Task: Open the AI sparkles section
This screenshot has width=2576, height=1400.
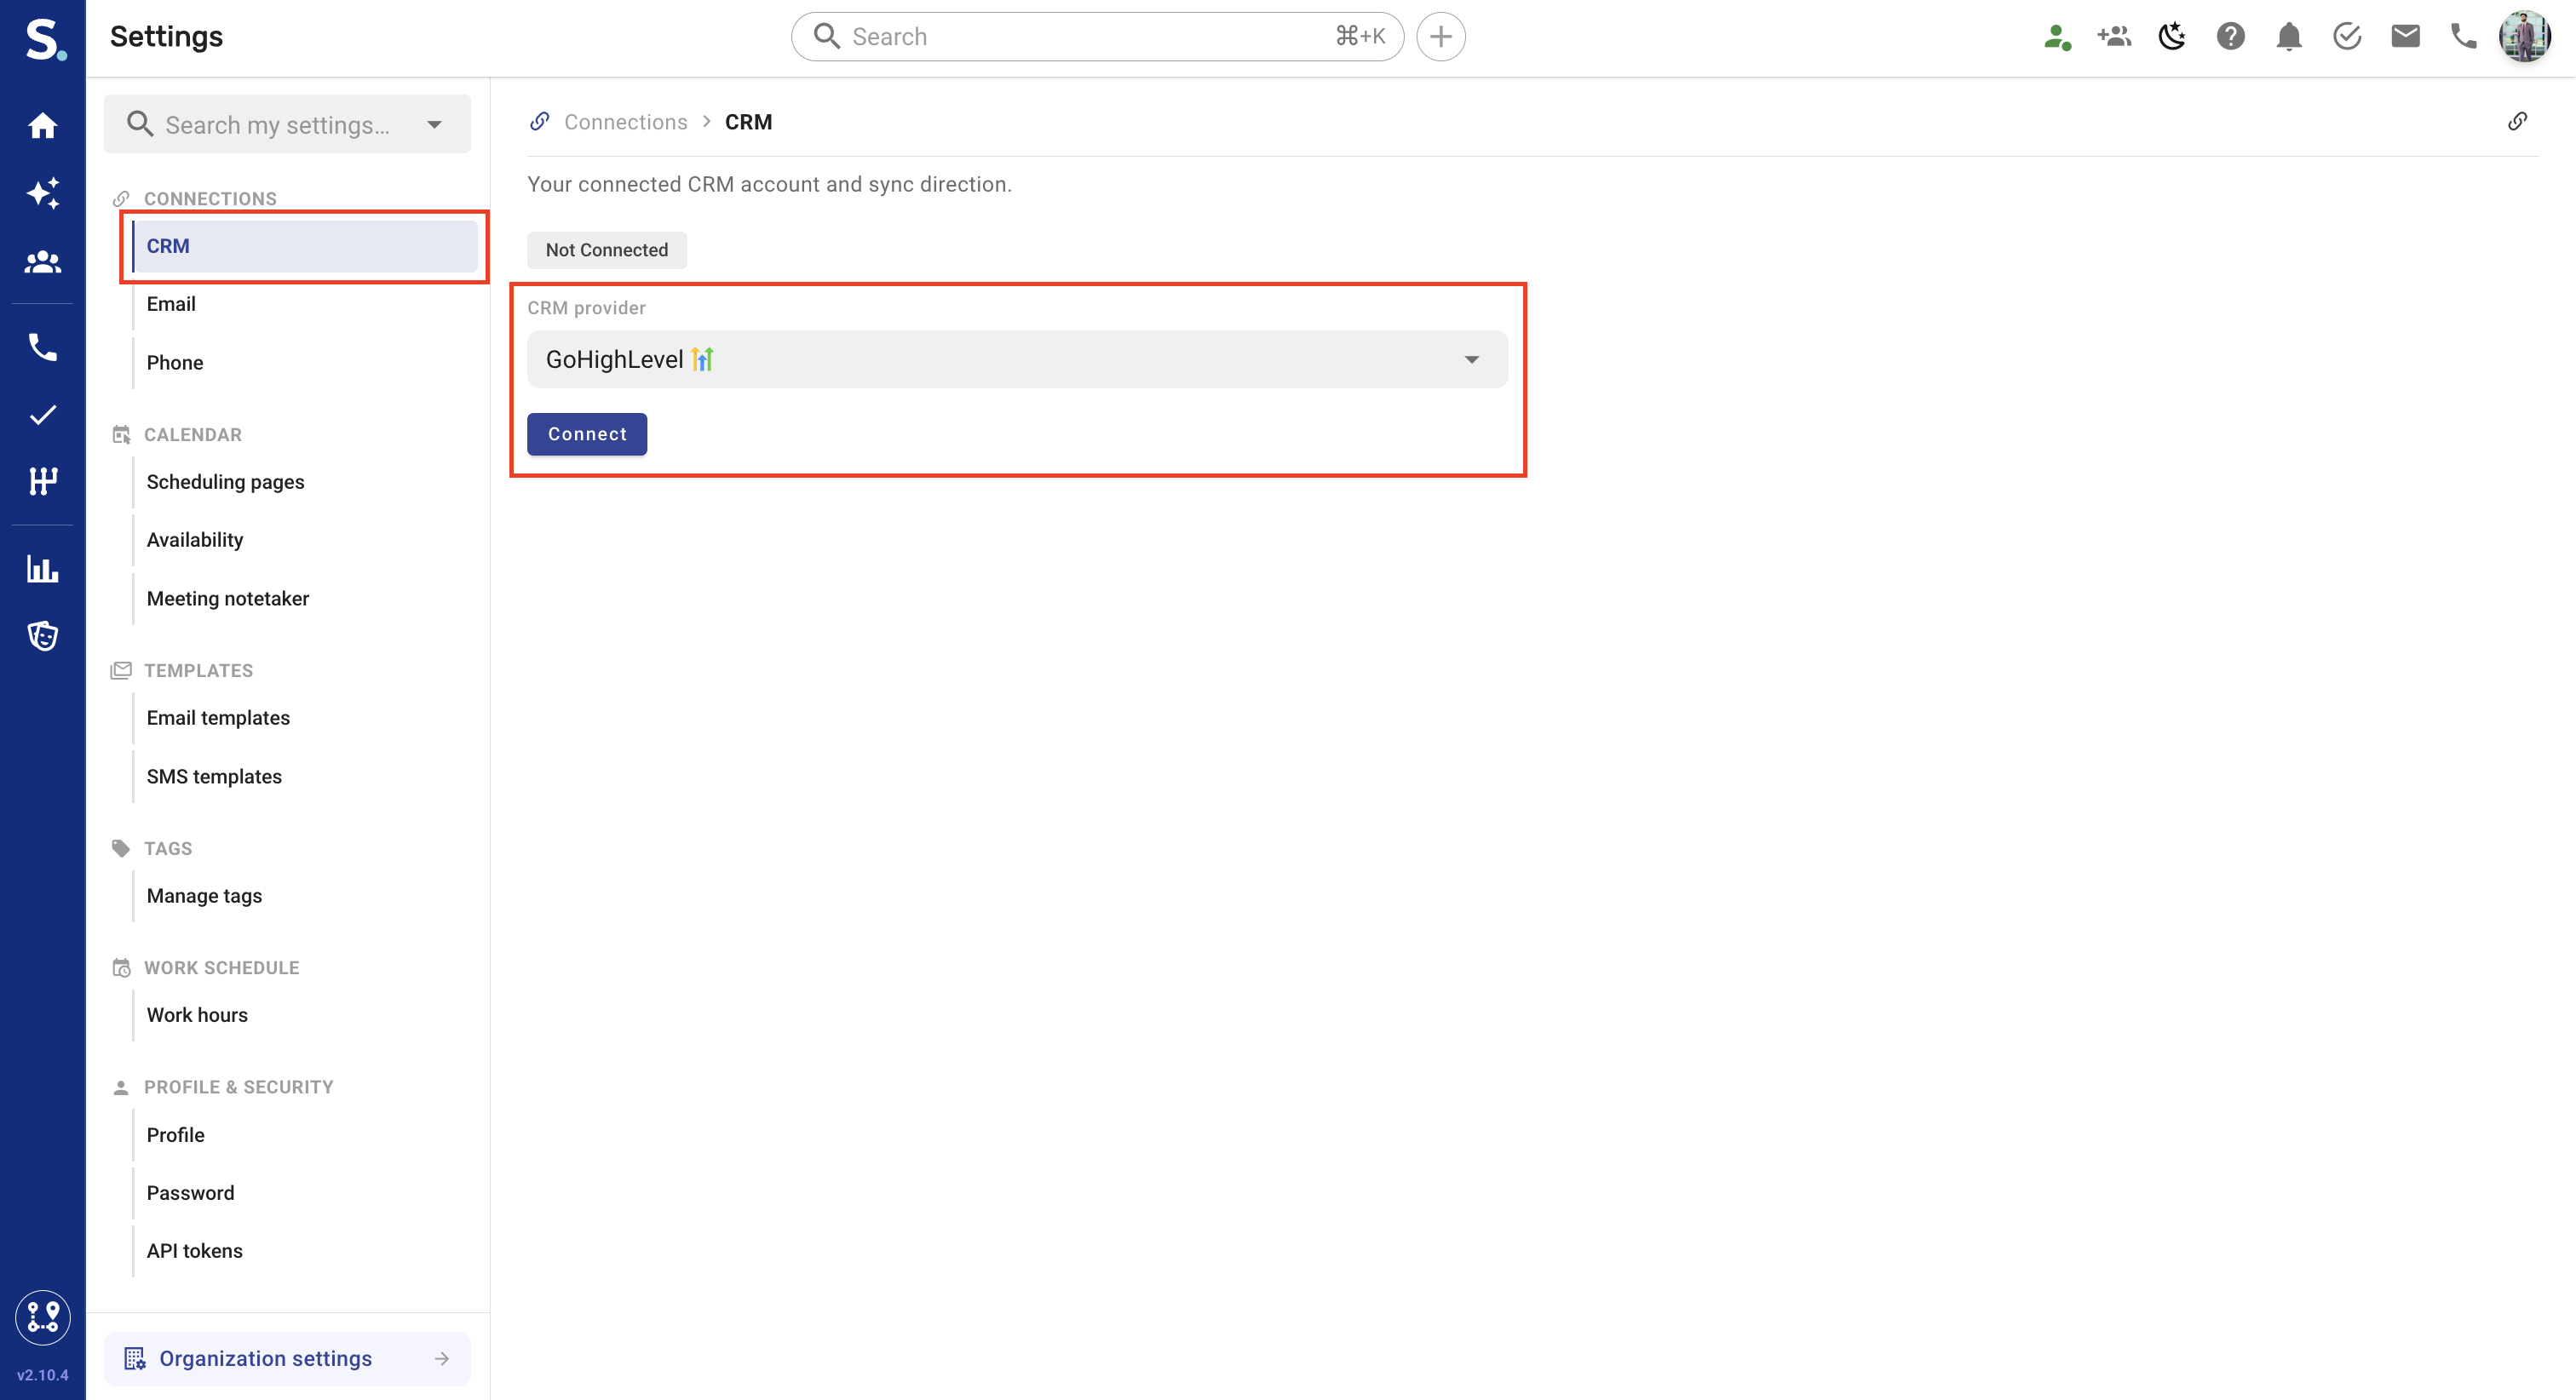Action: (42, 193)
